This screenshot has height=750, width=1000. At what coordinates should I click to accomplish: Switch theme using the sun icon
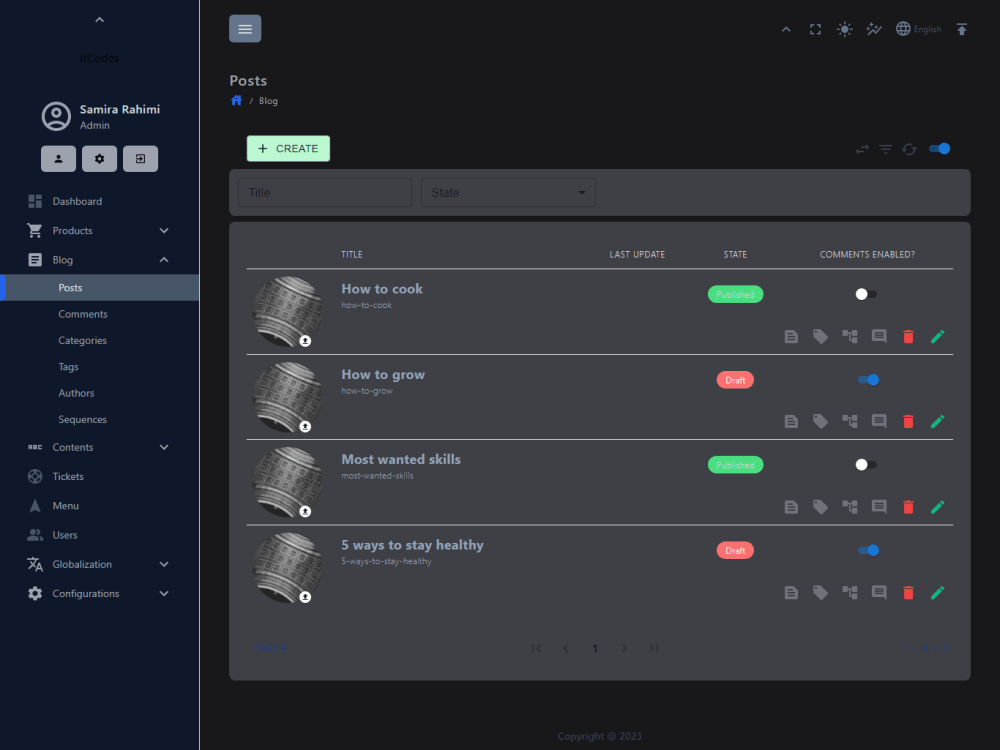844,29
